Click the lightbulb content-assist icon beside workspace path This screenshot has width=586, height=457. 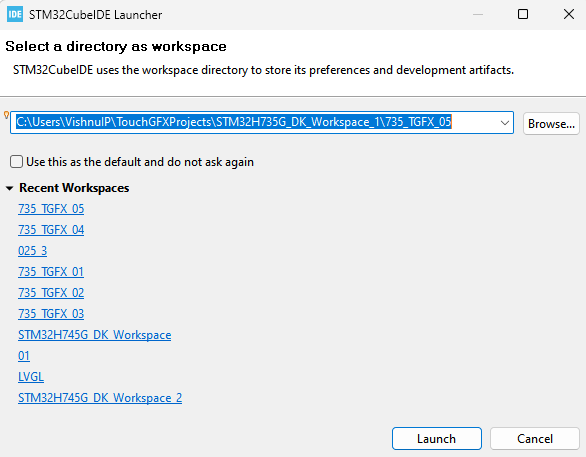(x=6, y=115)
